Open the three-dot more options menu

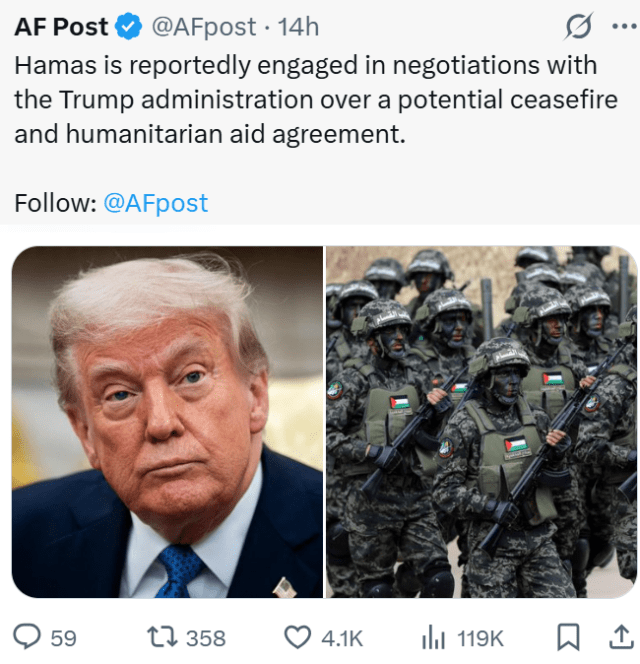click(x=624, y=26)
